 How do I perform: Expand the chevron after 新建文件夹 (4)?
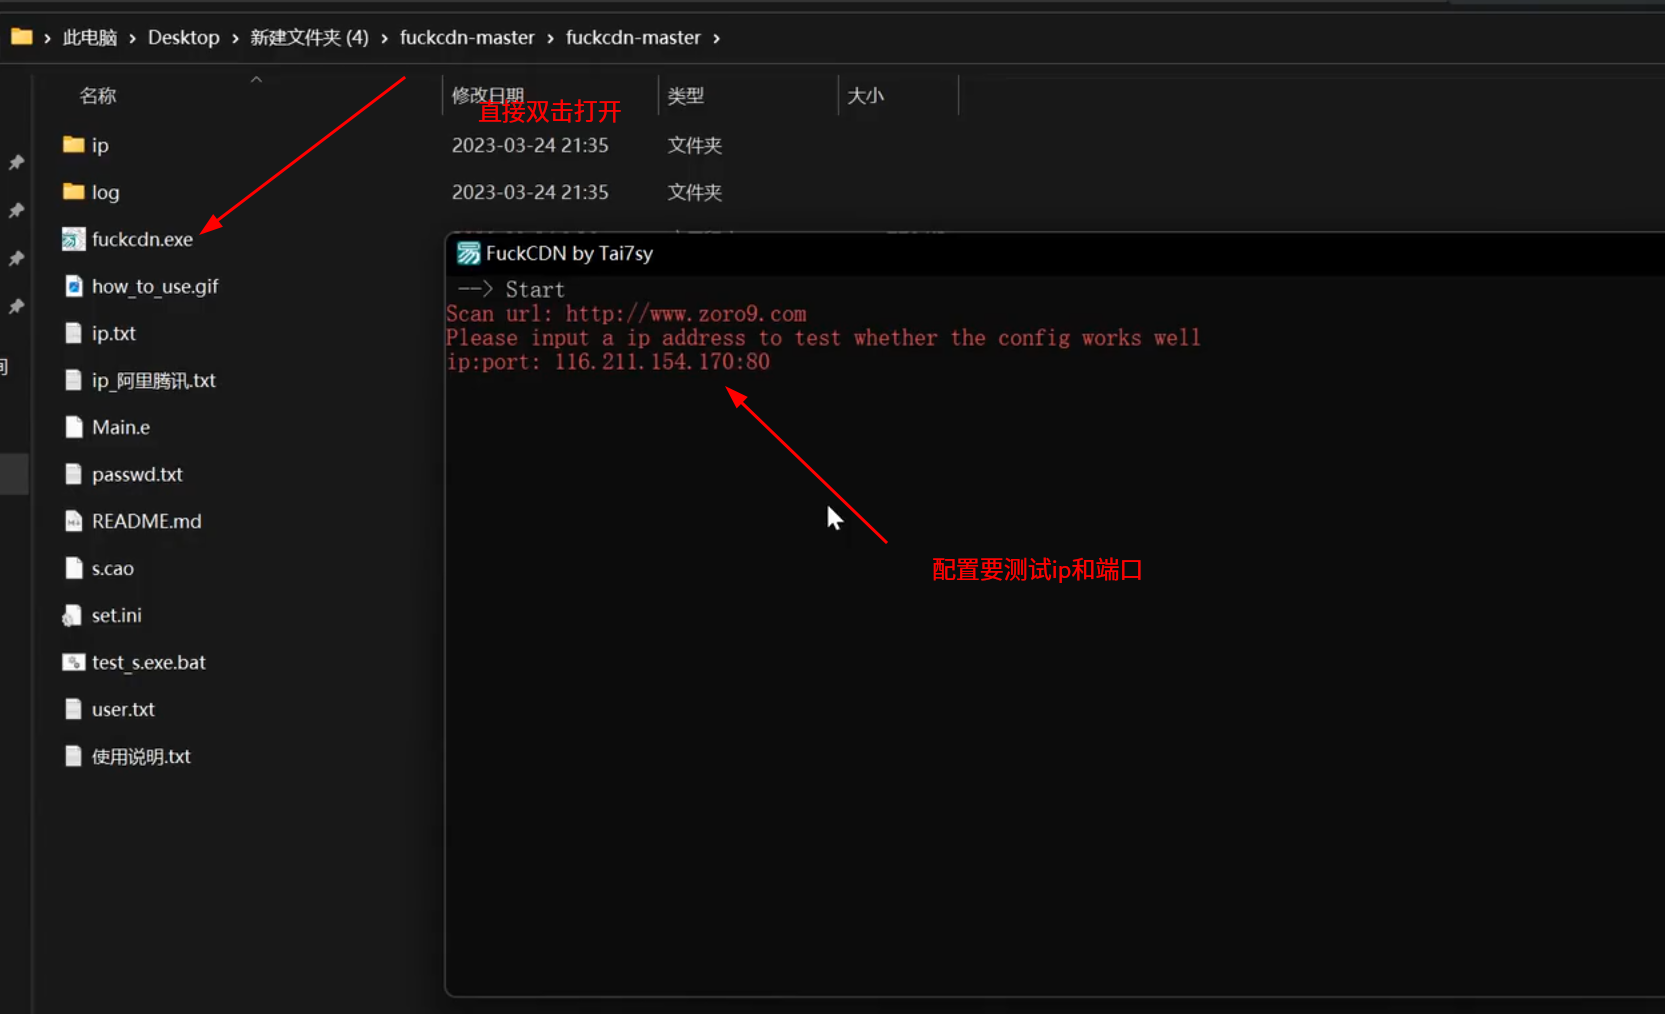(x=384, y=38)
